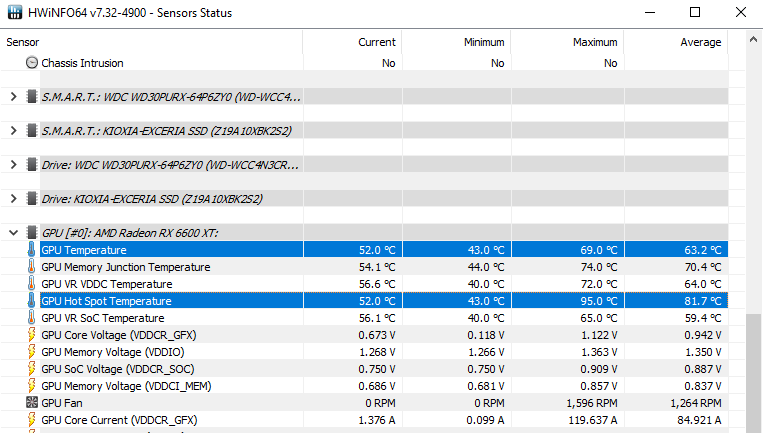This screenshot has width=763, height=433.
Task: Collapse the GPU AMD Radeon RX 6600 XT section
Action: point(14,233)
